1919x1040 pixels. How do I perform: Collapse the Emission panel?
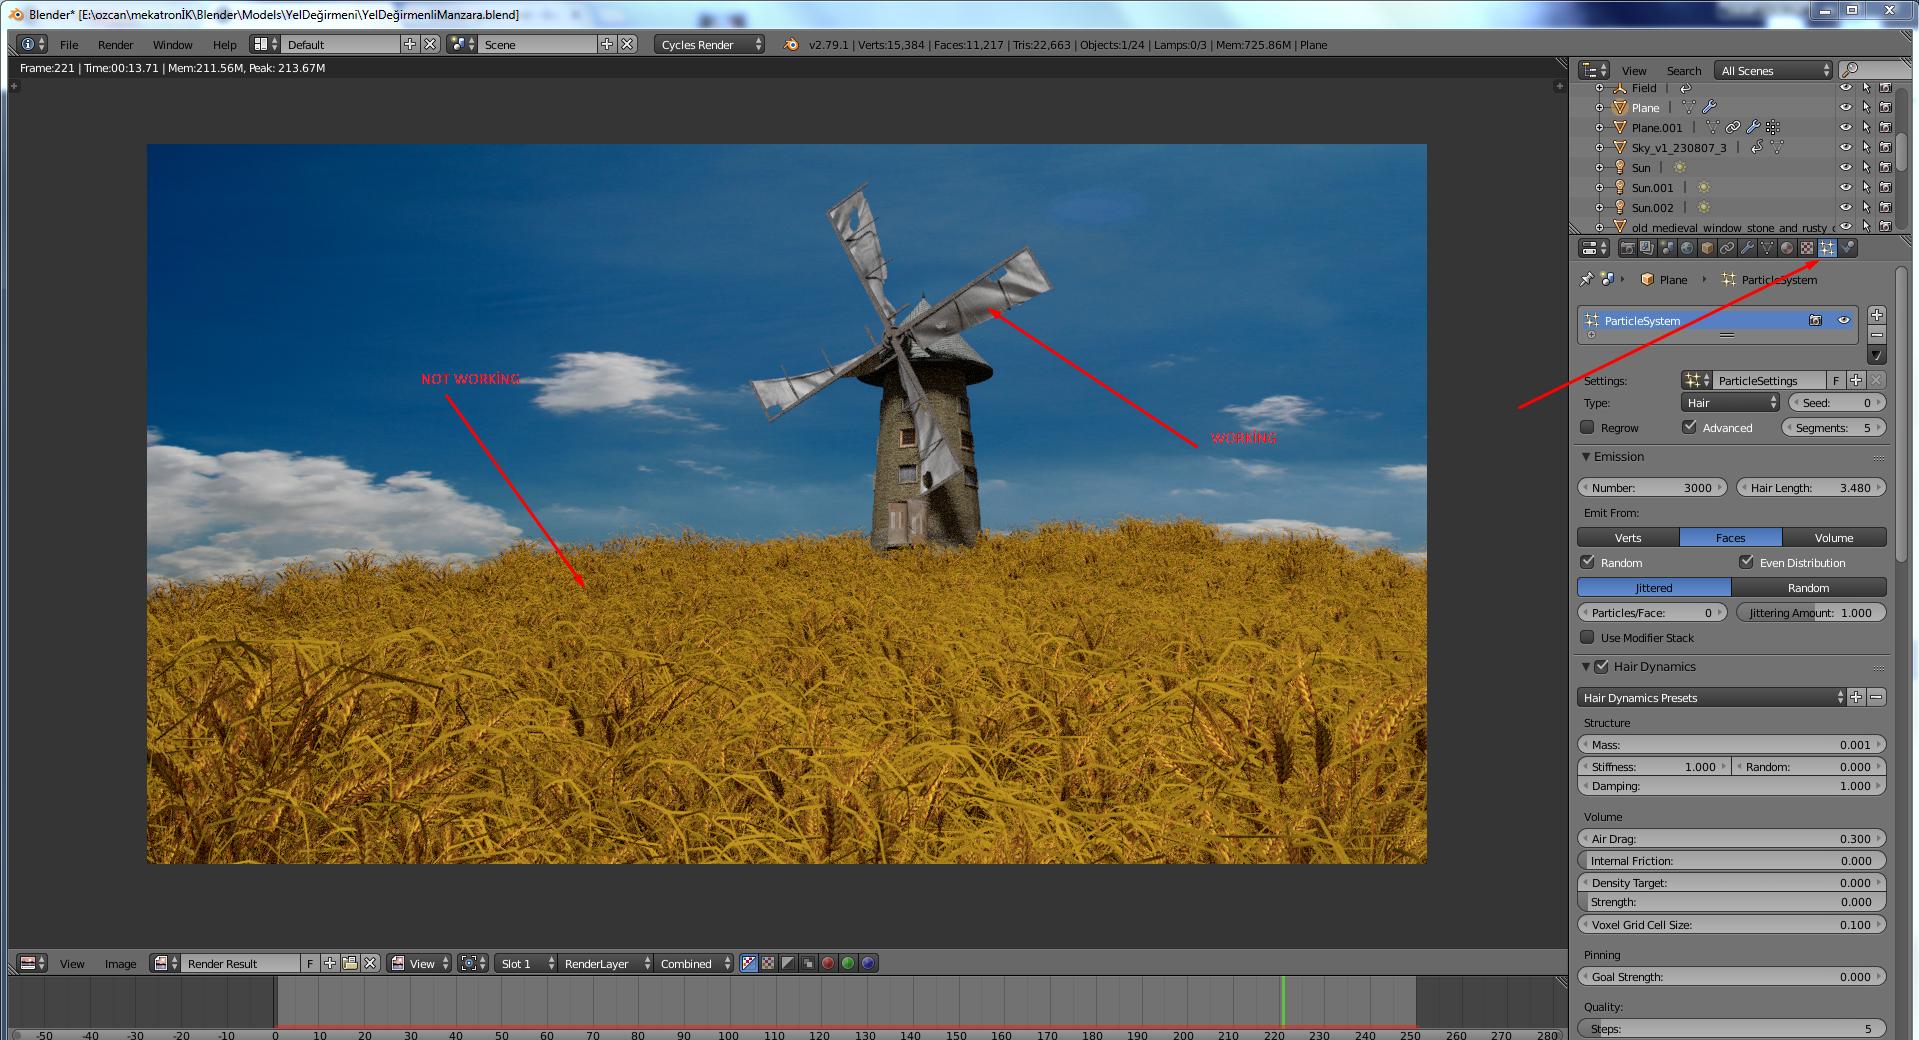click(x=1586, y=456)
